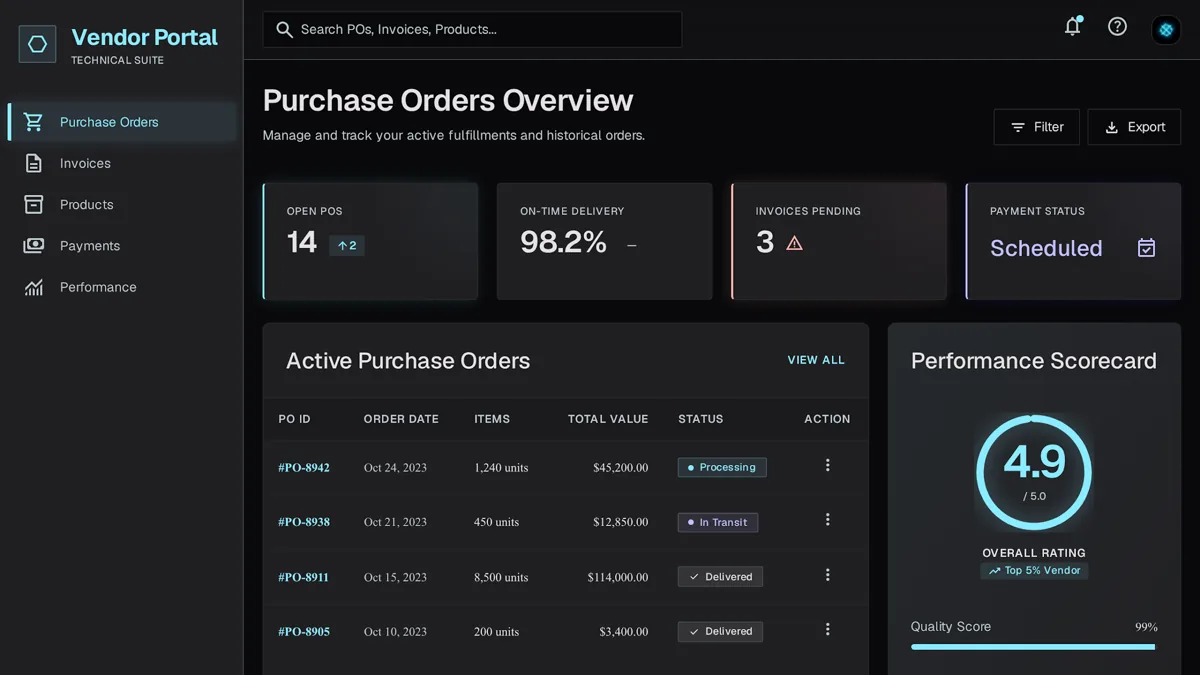Open the help question mark icon

pos(1117,27)
